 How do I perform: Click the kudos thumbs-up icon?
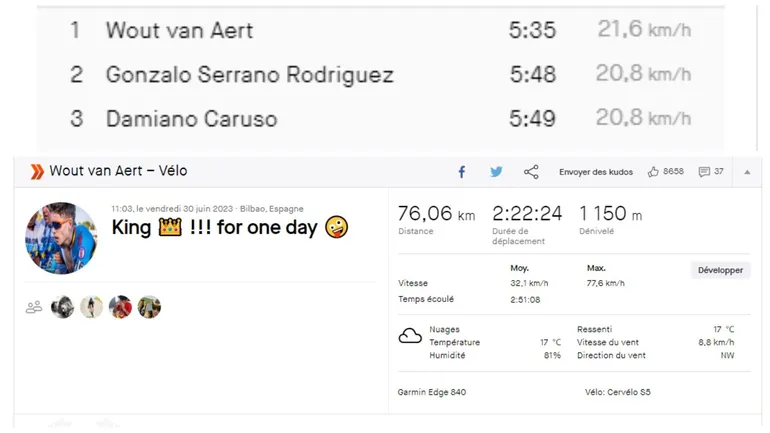pyautogui.click(x=653, y=172)
